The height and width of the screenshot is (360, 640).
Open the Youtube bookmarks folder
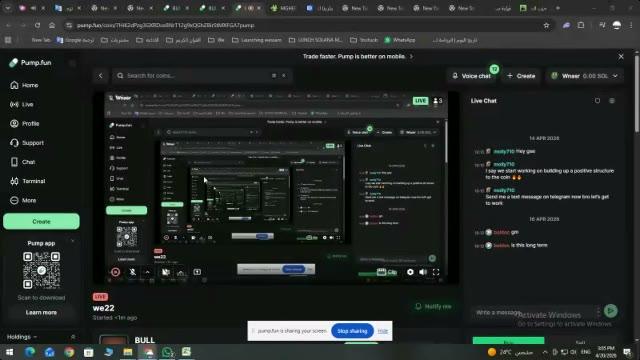tap(364, 40)
